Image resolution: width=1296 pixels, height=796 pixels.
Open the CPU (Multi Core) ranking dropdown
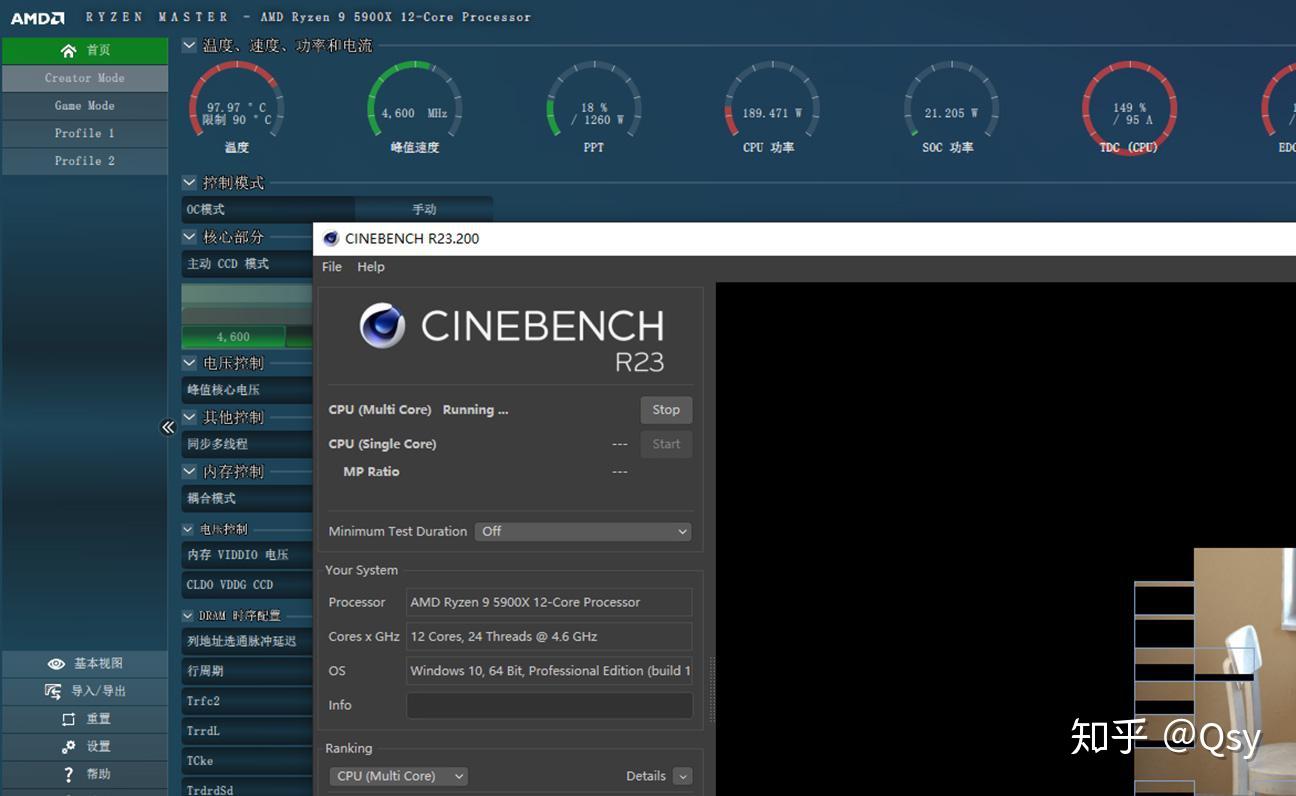click(x=398, y=776)
